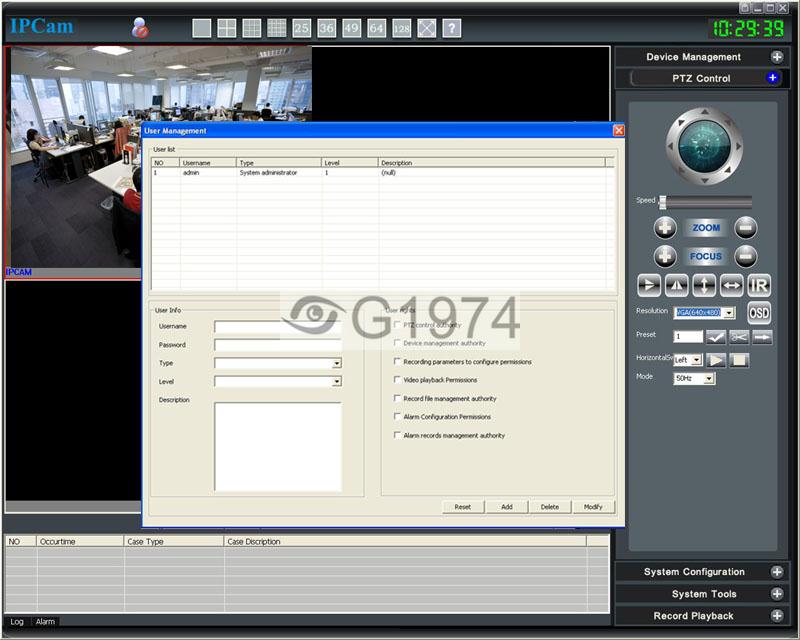This screenshot has height=640, width=800.
Task: Collapse the PTZ Control panel
Action: pos(773,78)
